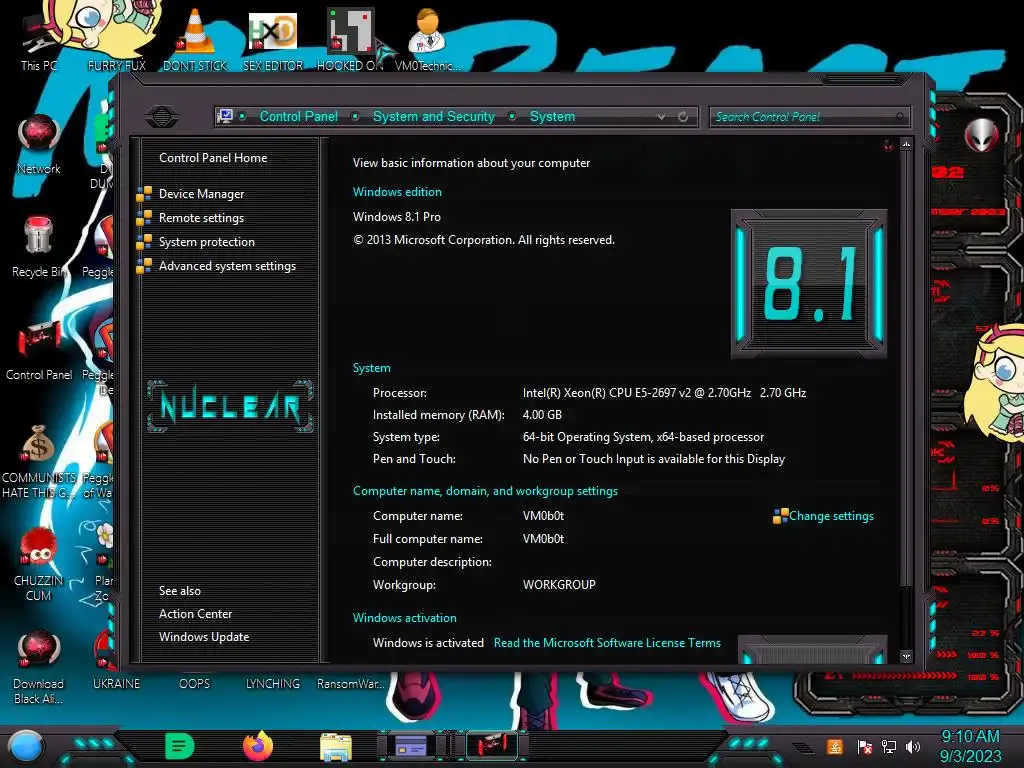Open the FURRY FUX desktop shortcut
Image resolution: width=1024 pixels, height=768 pixels.
[116, 39]
